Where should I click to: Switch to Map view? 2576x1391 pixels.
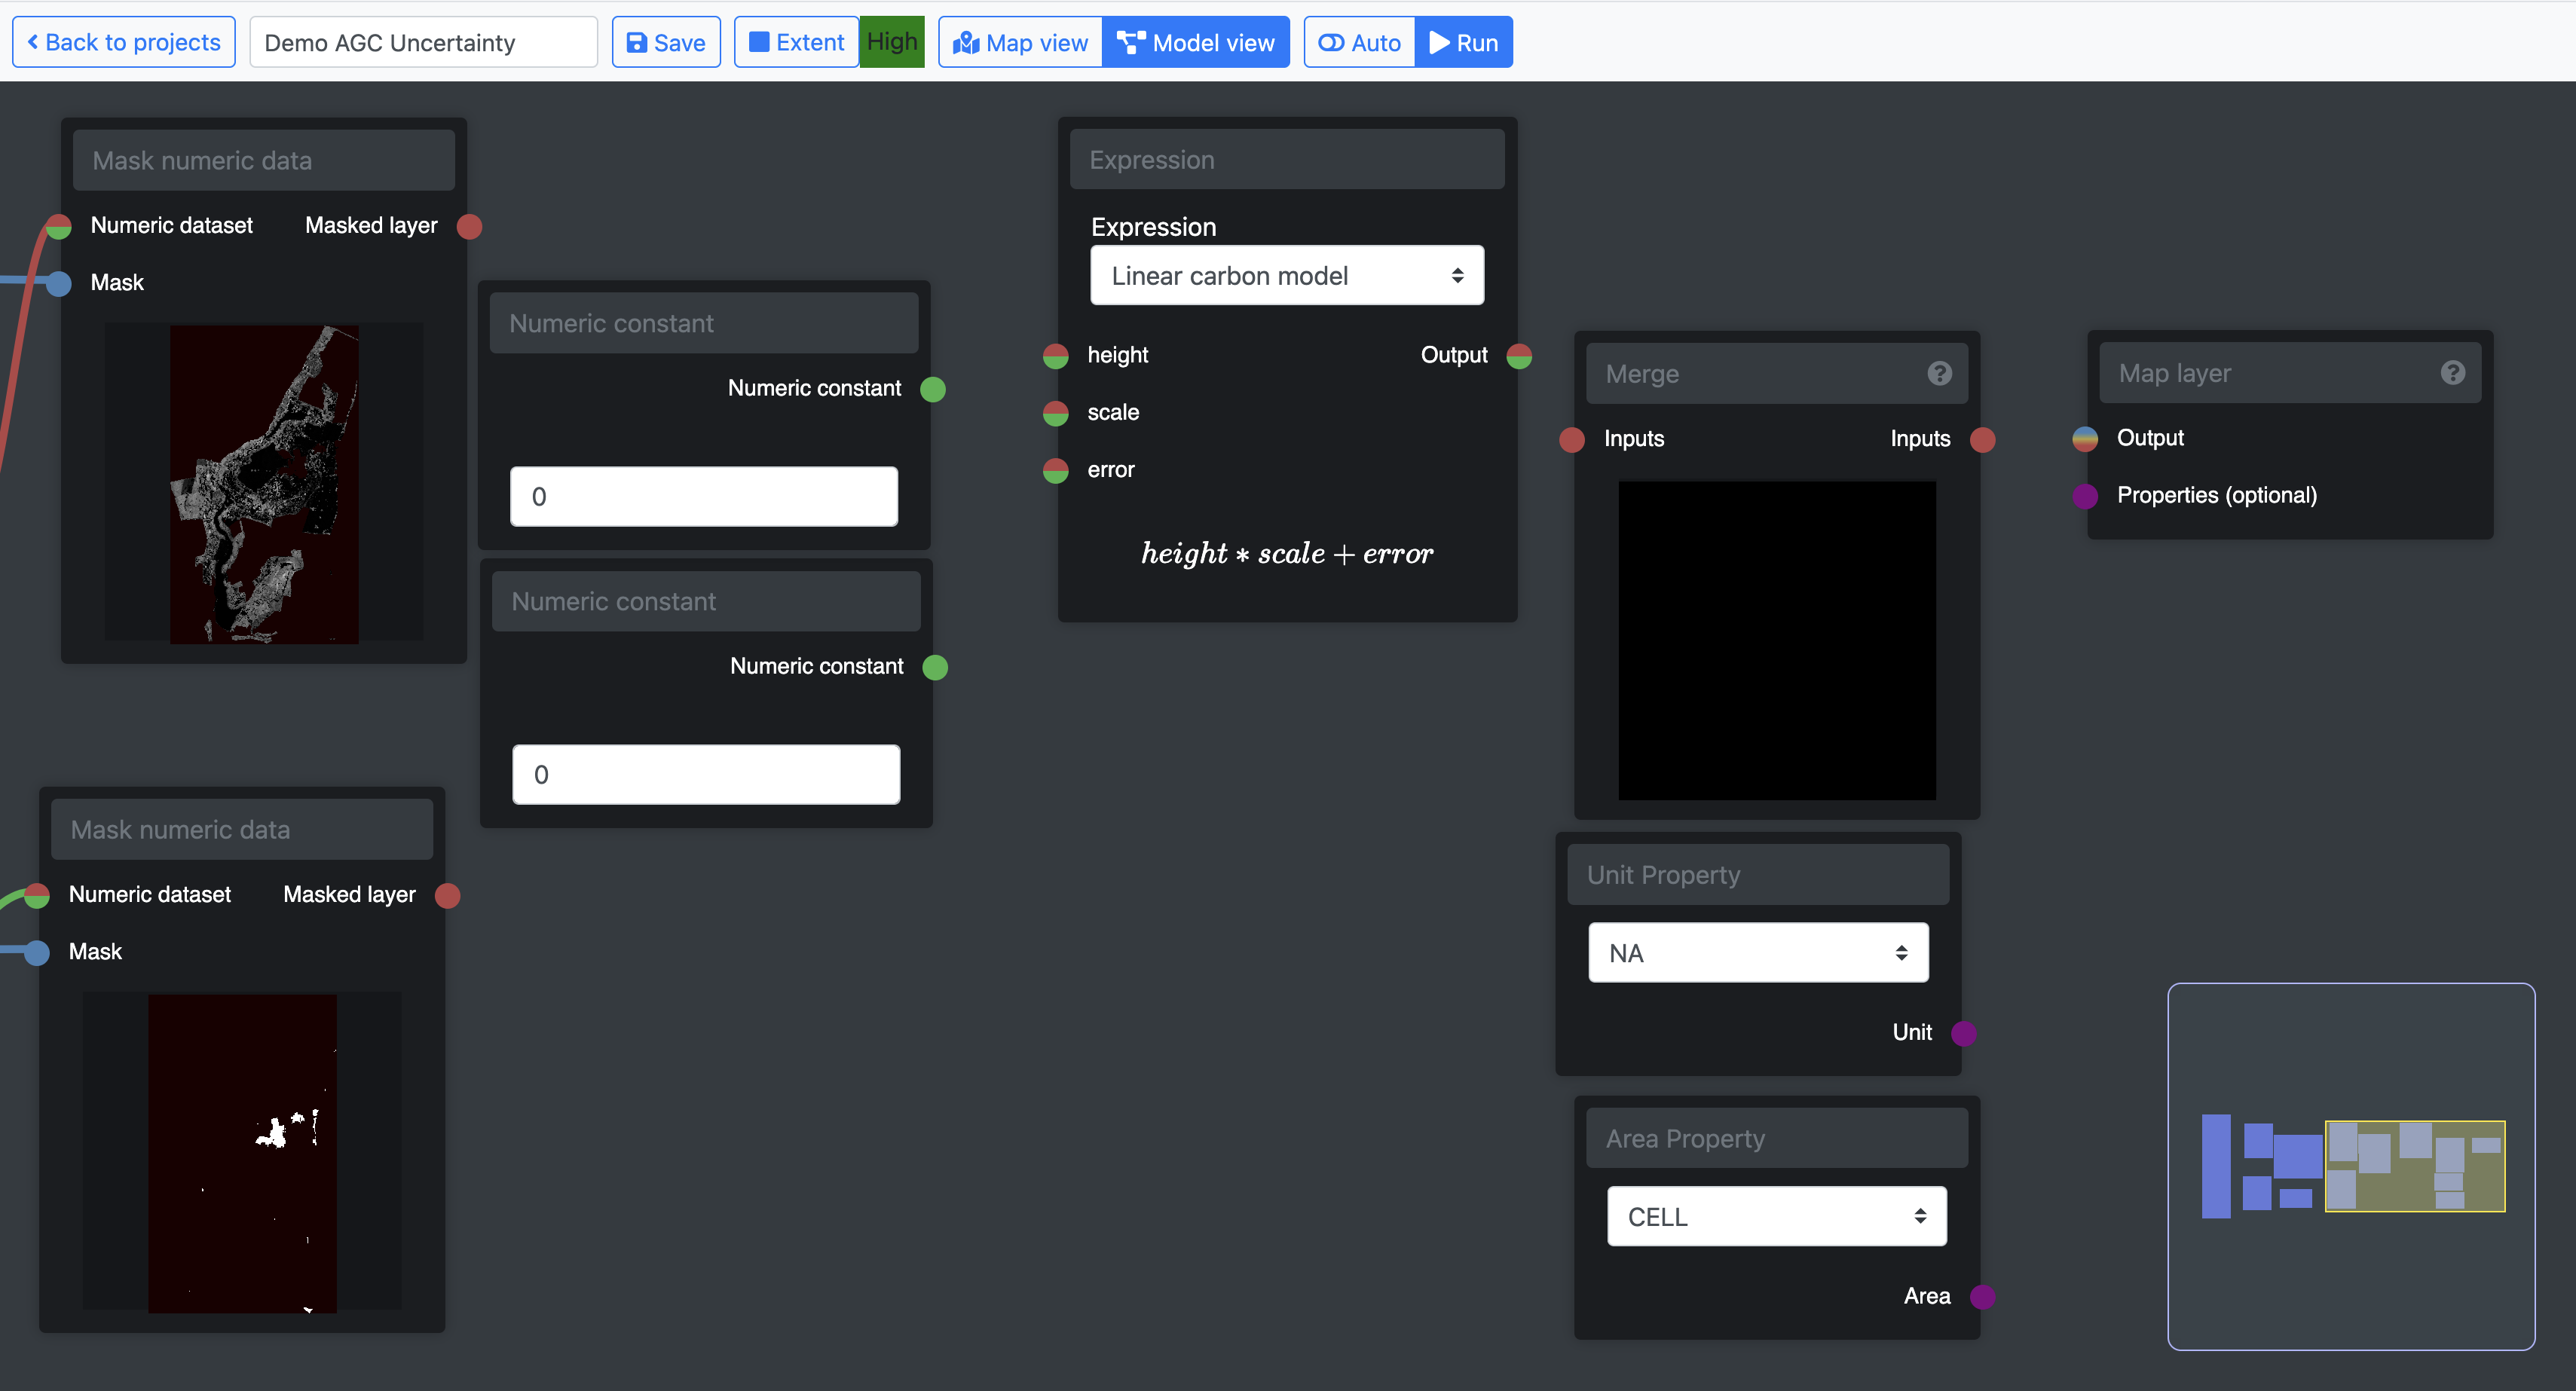(x=1020, y=43)
